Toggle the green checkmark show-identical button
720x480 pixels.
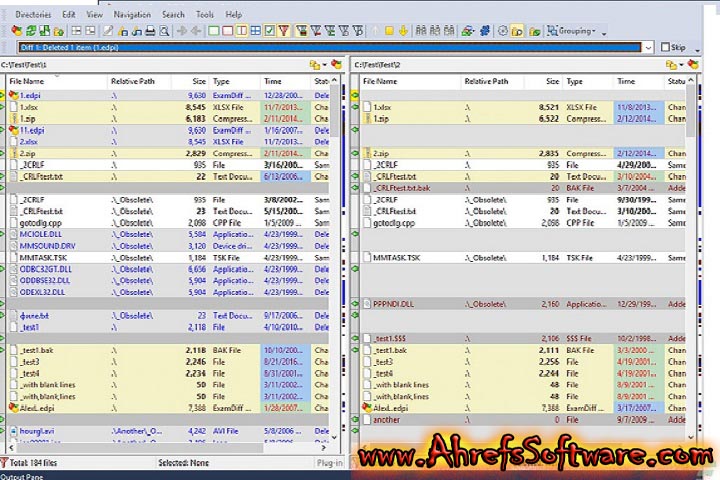[x=269, y=31]
